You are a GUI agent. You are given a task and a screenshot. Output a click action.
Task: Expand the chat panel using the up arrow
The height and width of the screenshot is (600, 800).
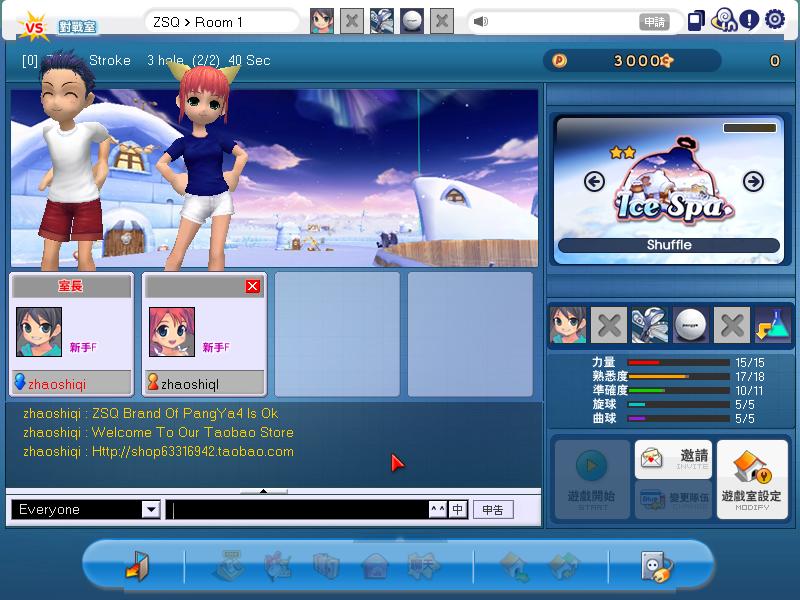click(x=264, y=491)
